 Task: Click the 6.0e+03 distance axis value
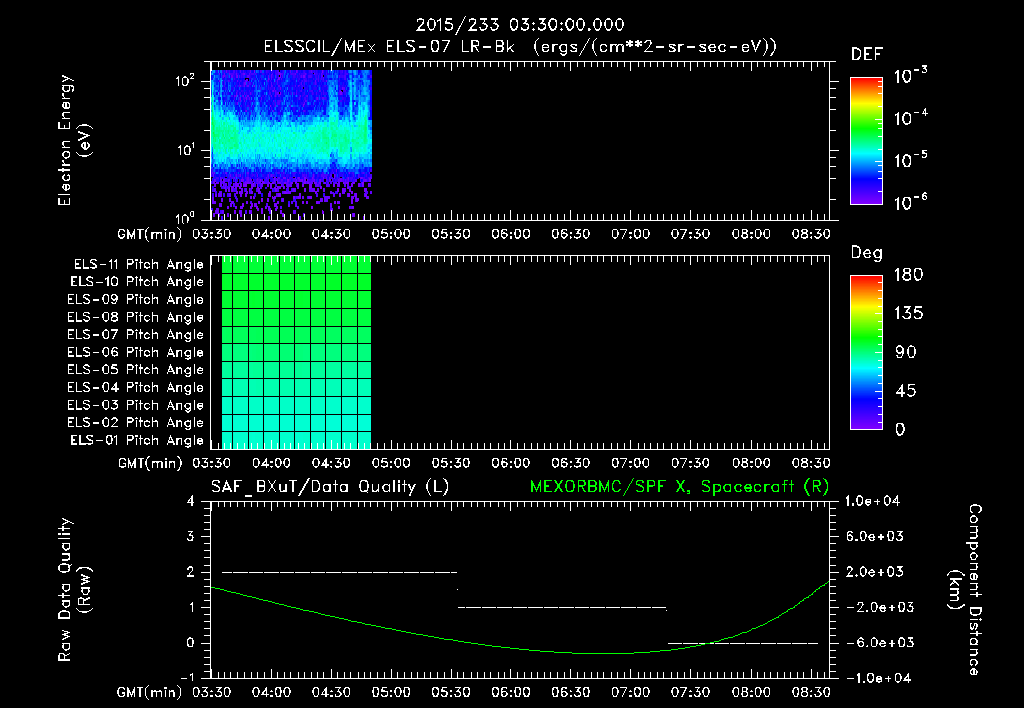(x=875, y=536)
